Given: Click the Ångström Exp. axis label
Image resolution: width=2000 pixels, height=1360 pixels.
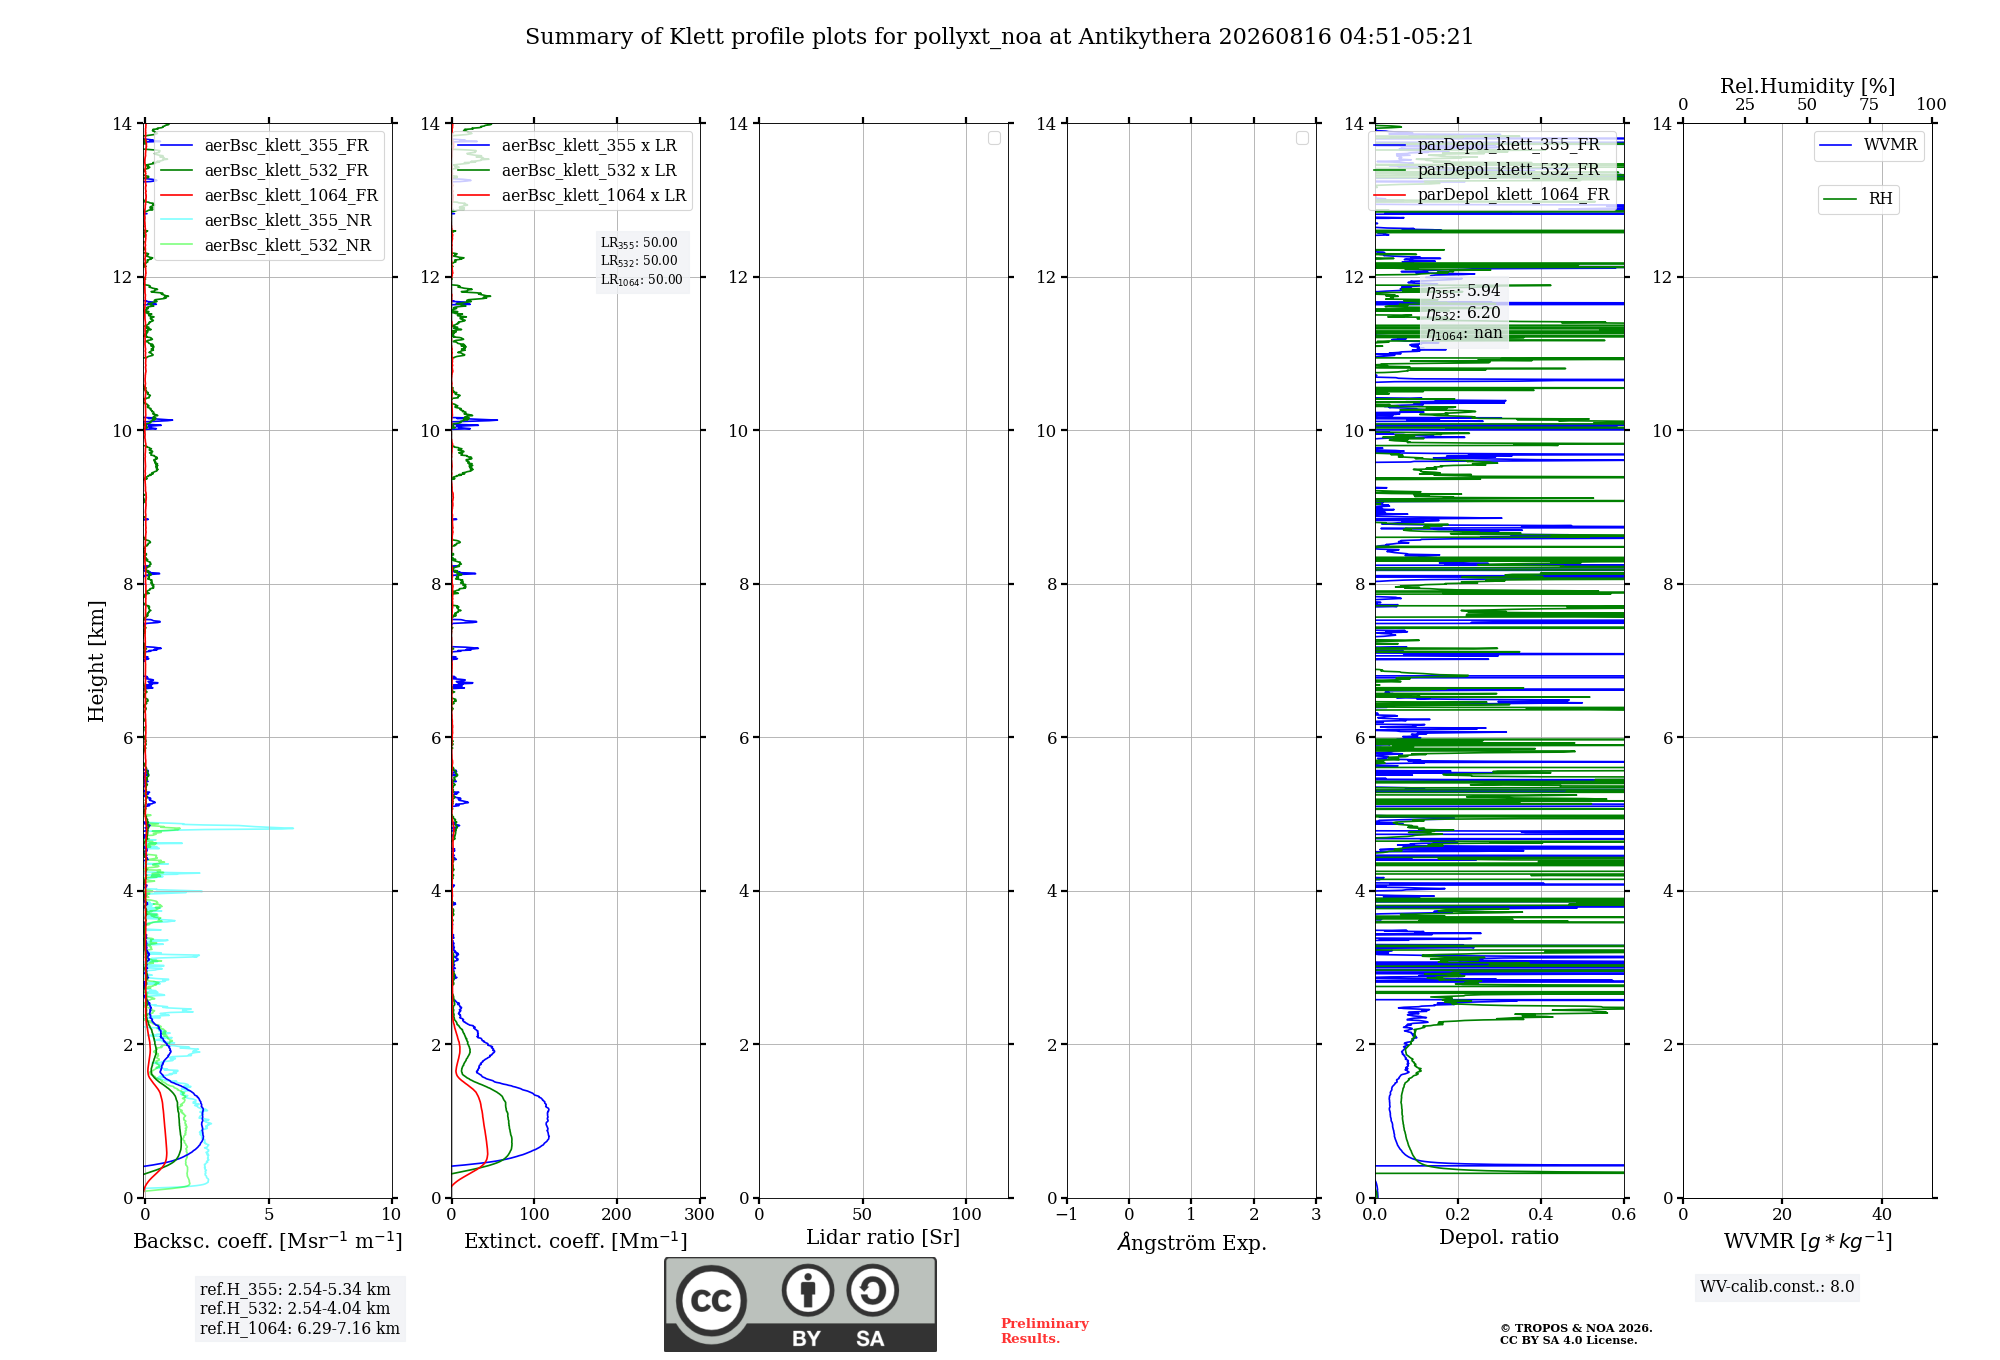Looking at the screenshot, I should click(x=1192, y=1242).
